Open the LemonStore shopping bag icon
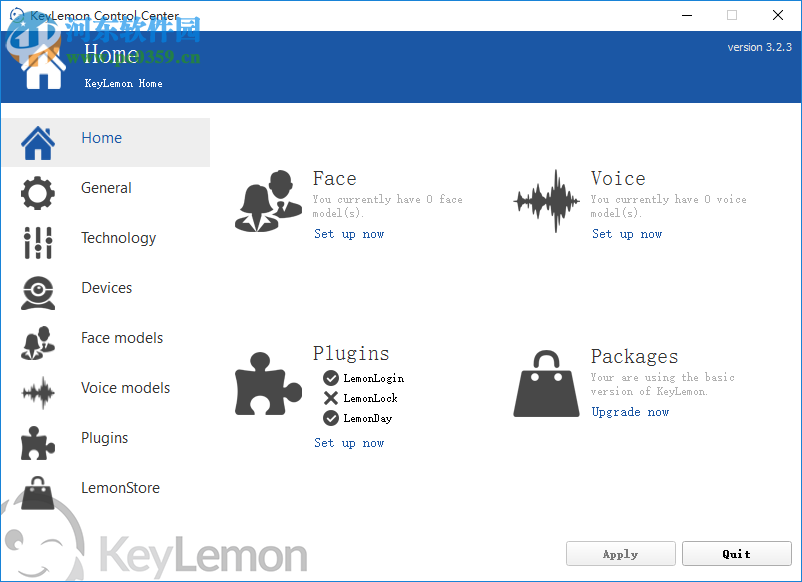The height and width of the screenshot is (582, 802). click(37, 492)
